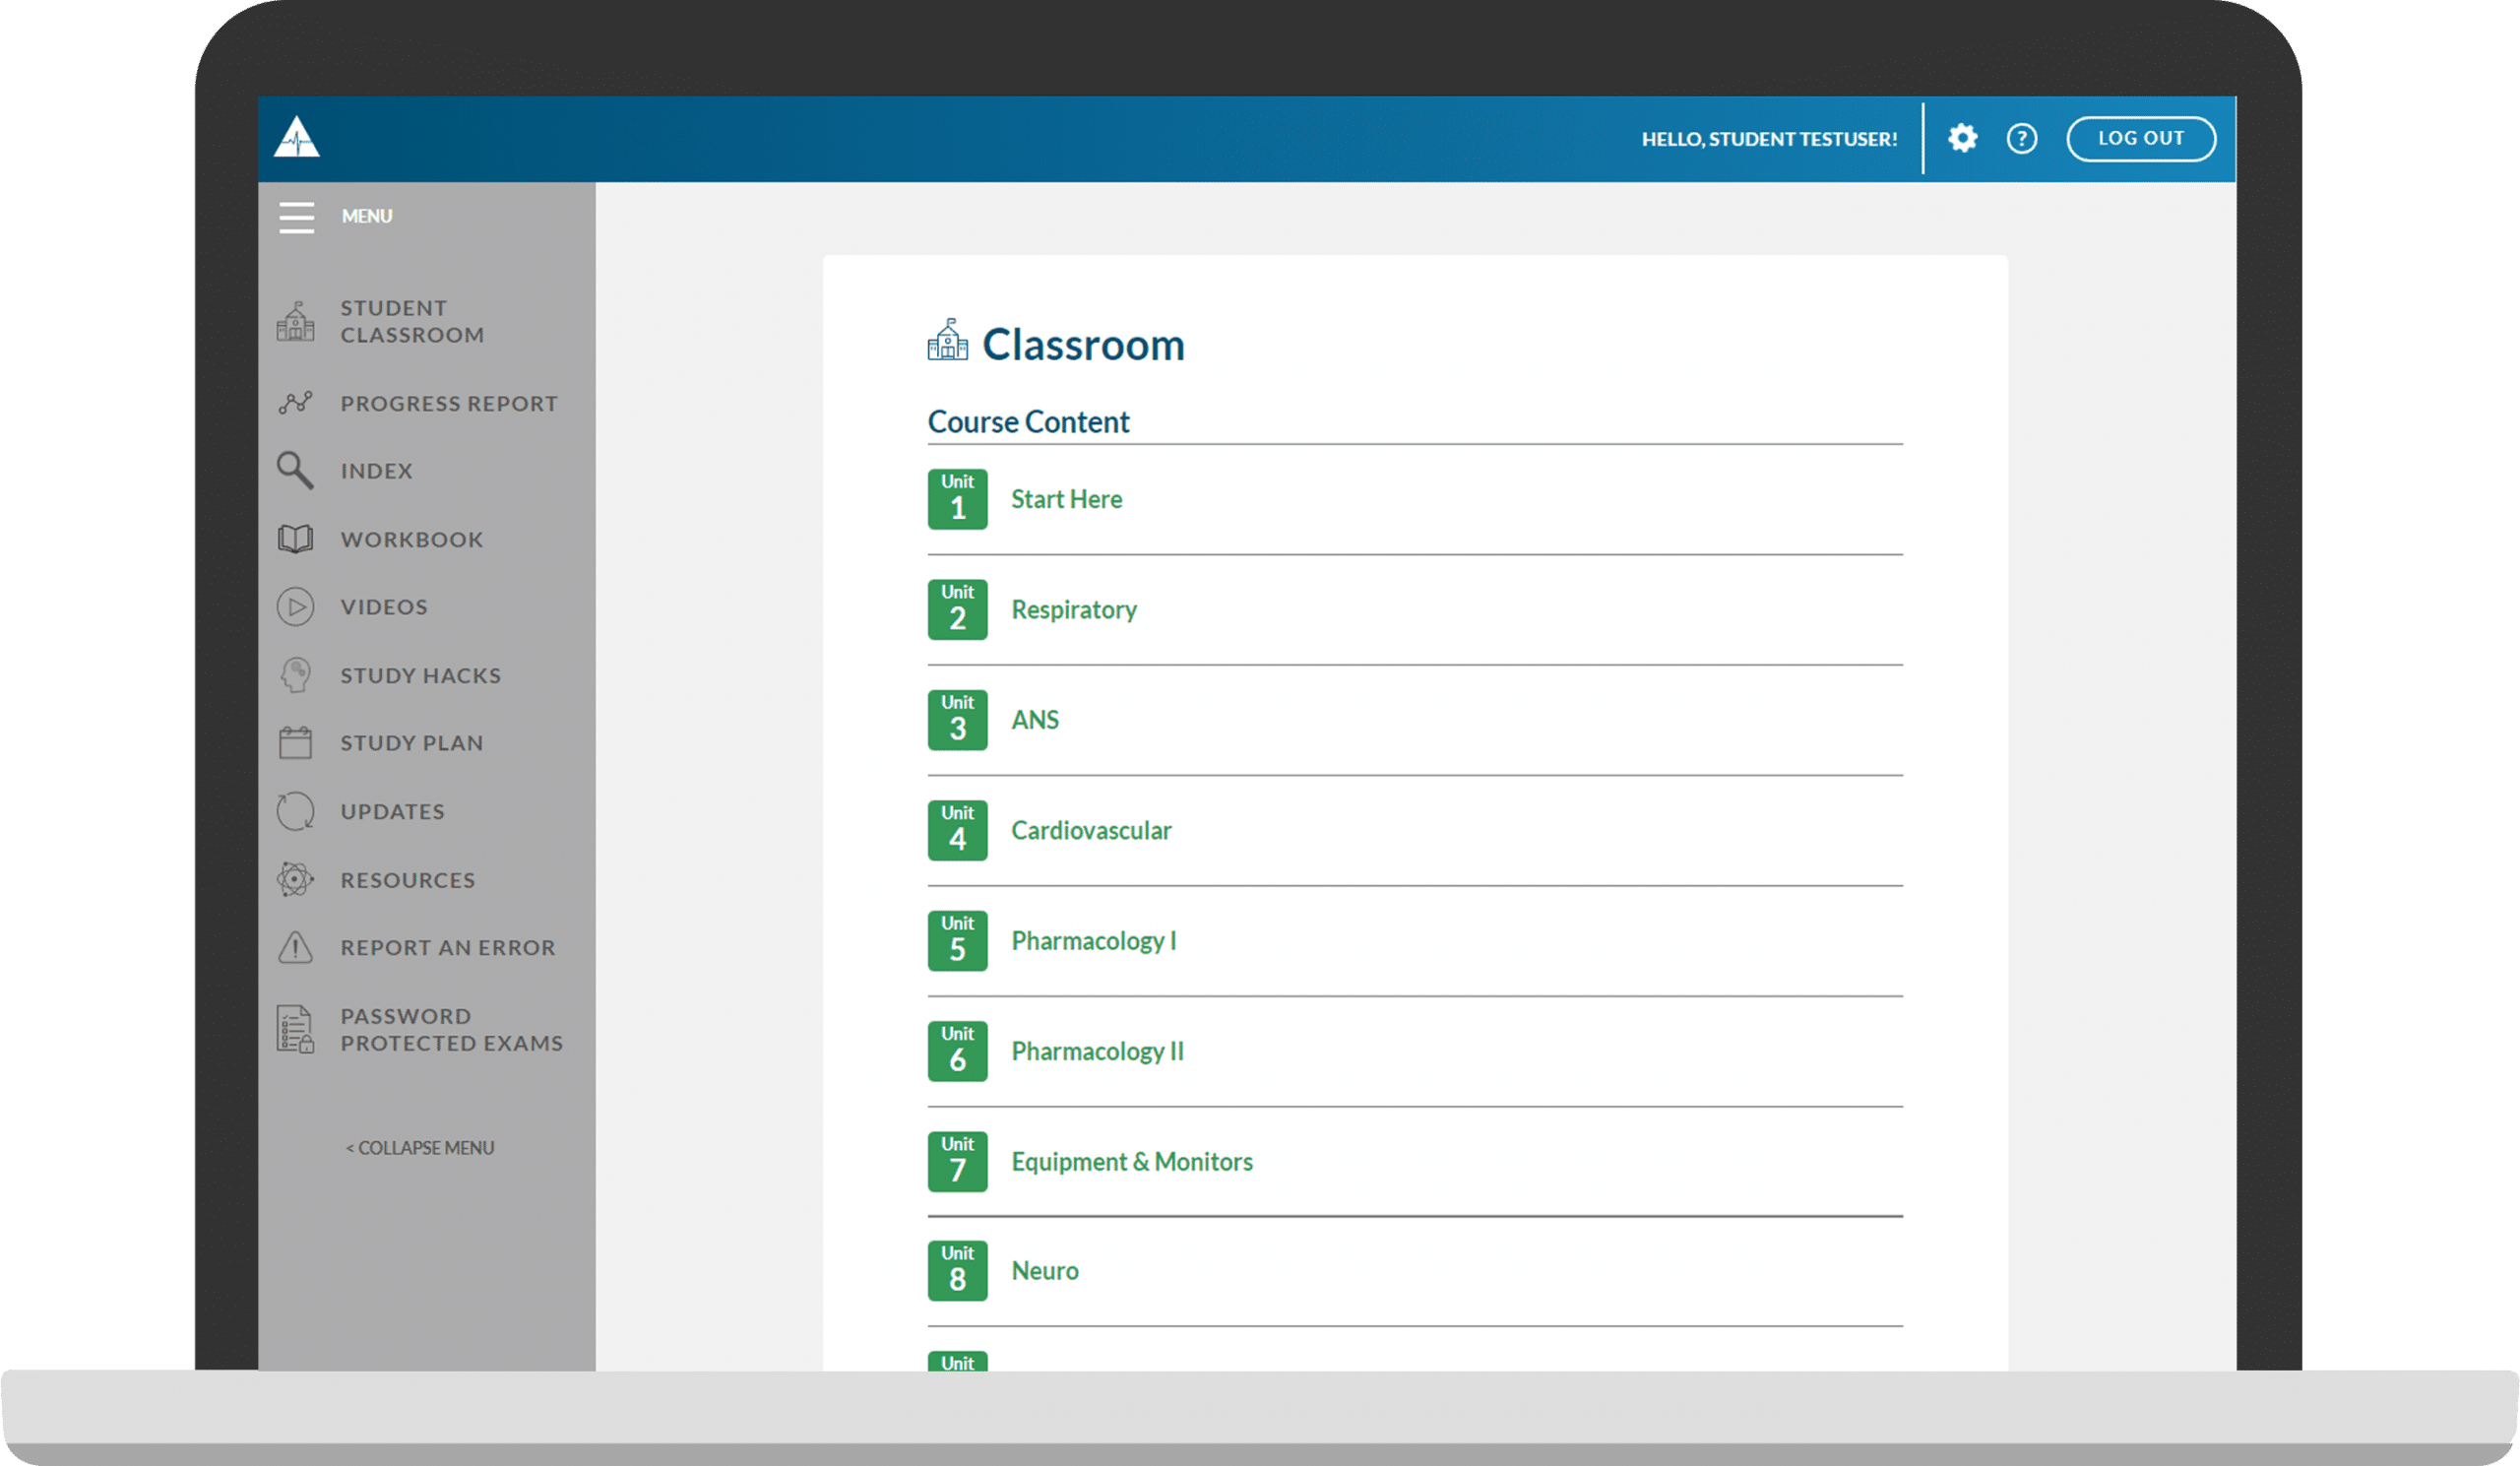Click the mountain logo in header
The height and width of the screenshot is (1466, 2520).
click(297, 137)
